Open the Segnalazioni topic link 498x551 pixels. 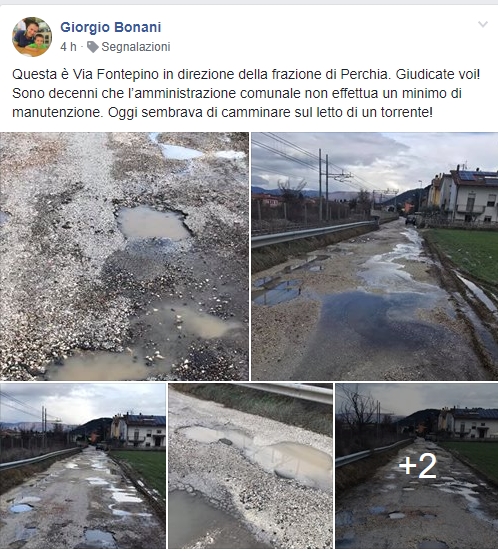(136, 47)
